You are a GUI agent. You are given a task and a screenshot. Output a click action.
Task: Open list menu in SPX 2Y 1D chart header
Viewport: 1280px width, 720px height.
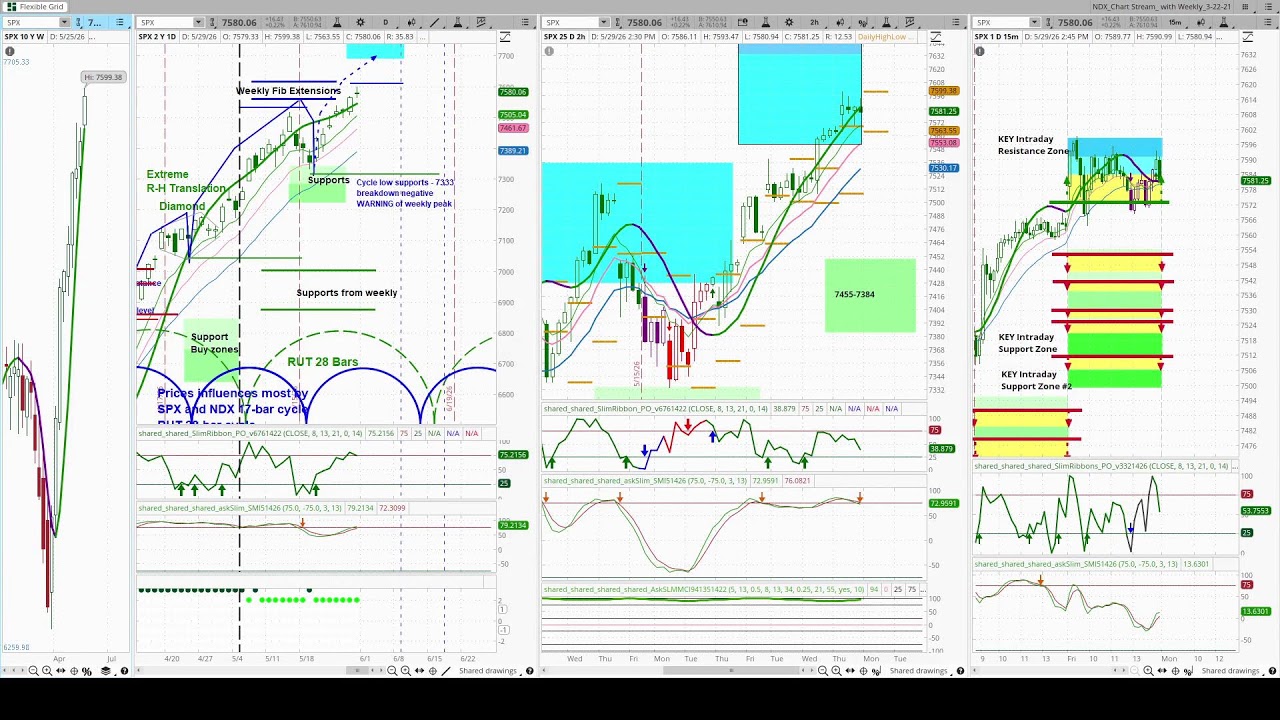coord(525,22)
